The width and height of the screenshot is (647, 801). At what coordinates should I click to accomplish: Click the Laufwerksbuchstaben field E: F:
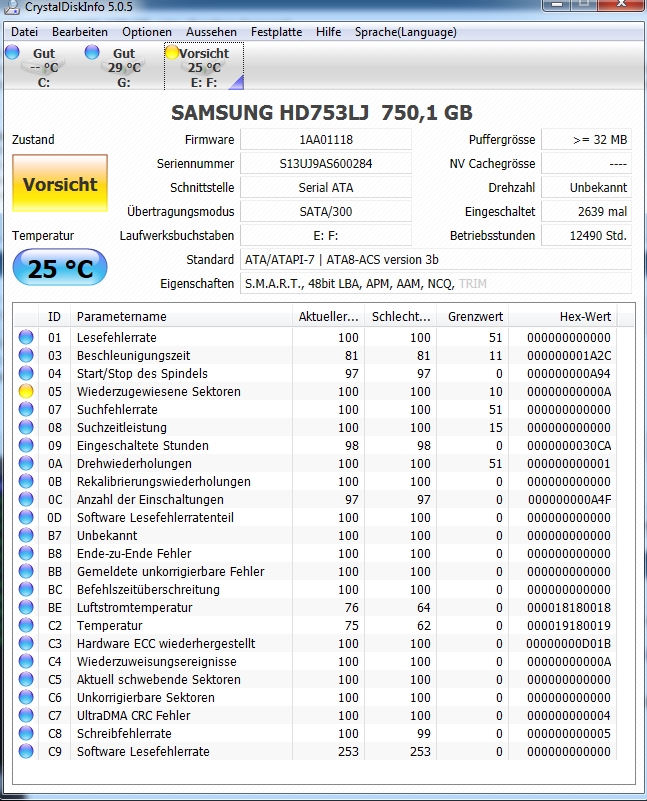point(326,235)
